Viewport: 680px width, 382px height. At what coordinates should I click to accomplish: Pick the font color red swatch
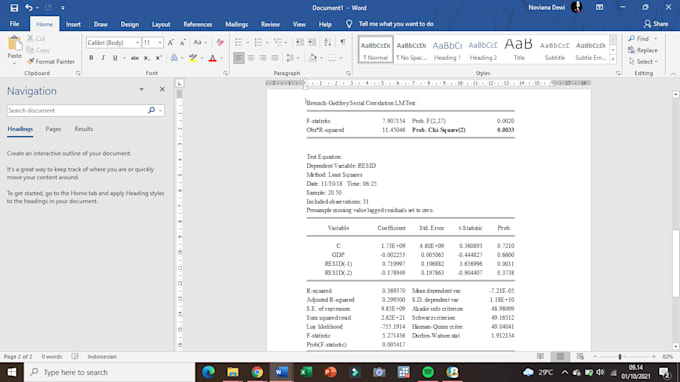212,58
